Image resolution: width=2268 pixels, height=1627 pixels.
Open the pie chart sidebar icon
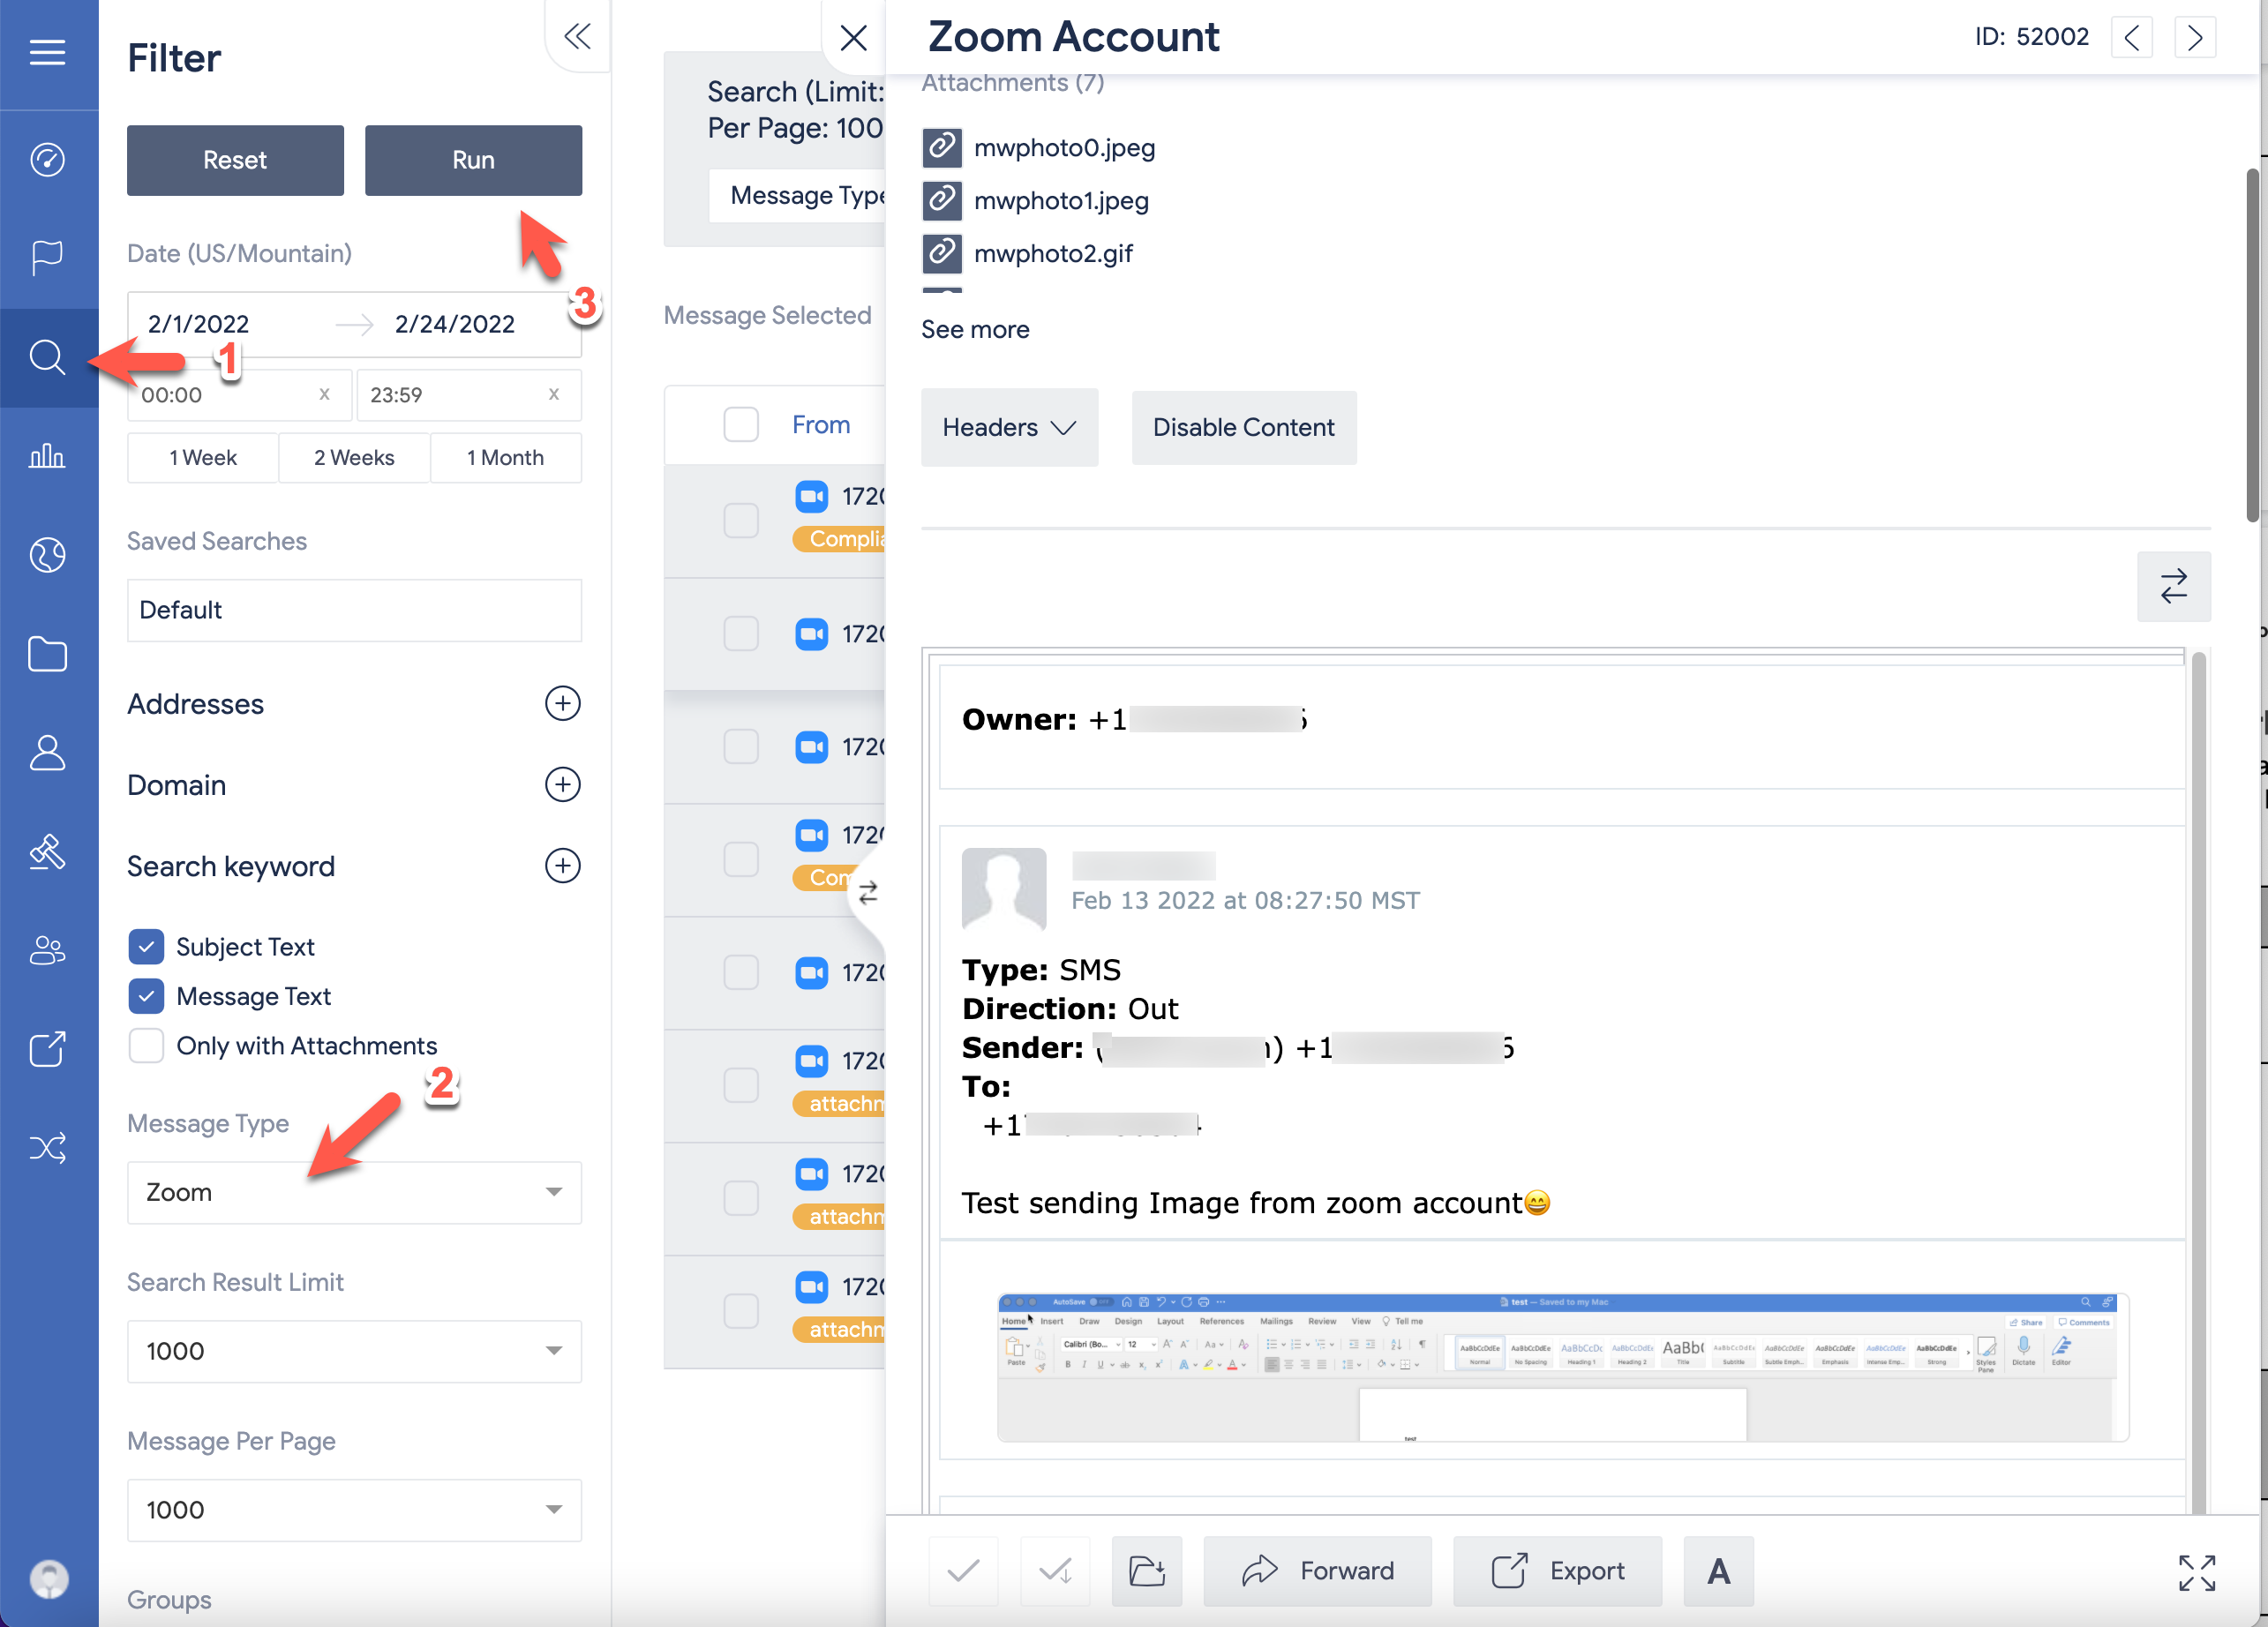[47, 555]
